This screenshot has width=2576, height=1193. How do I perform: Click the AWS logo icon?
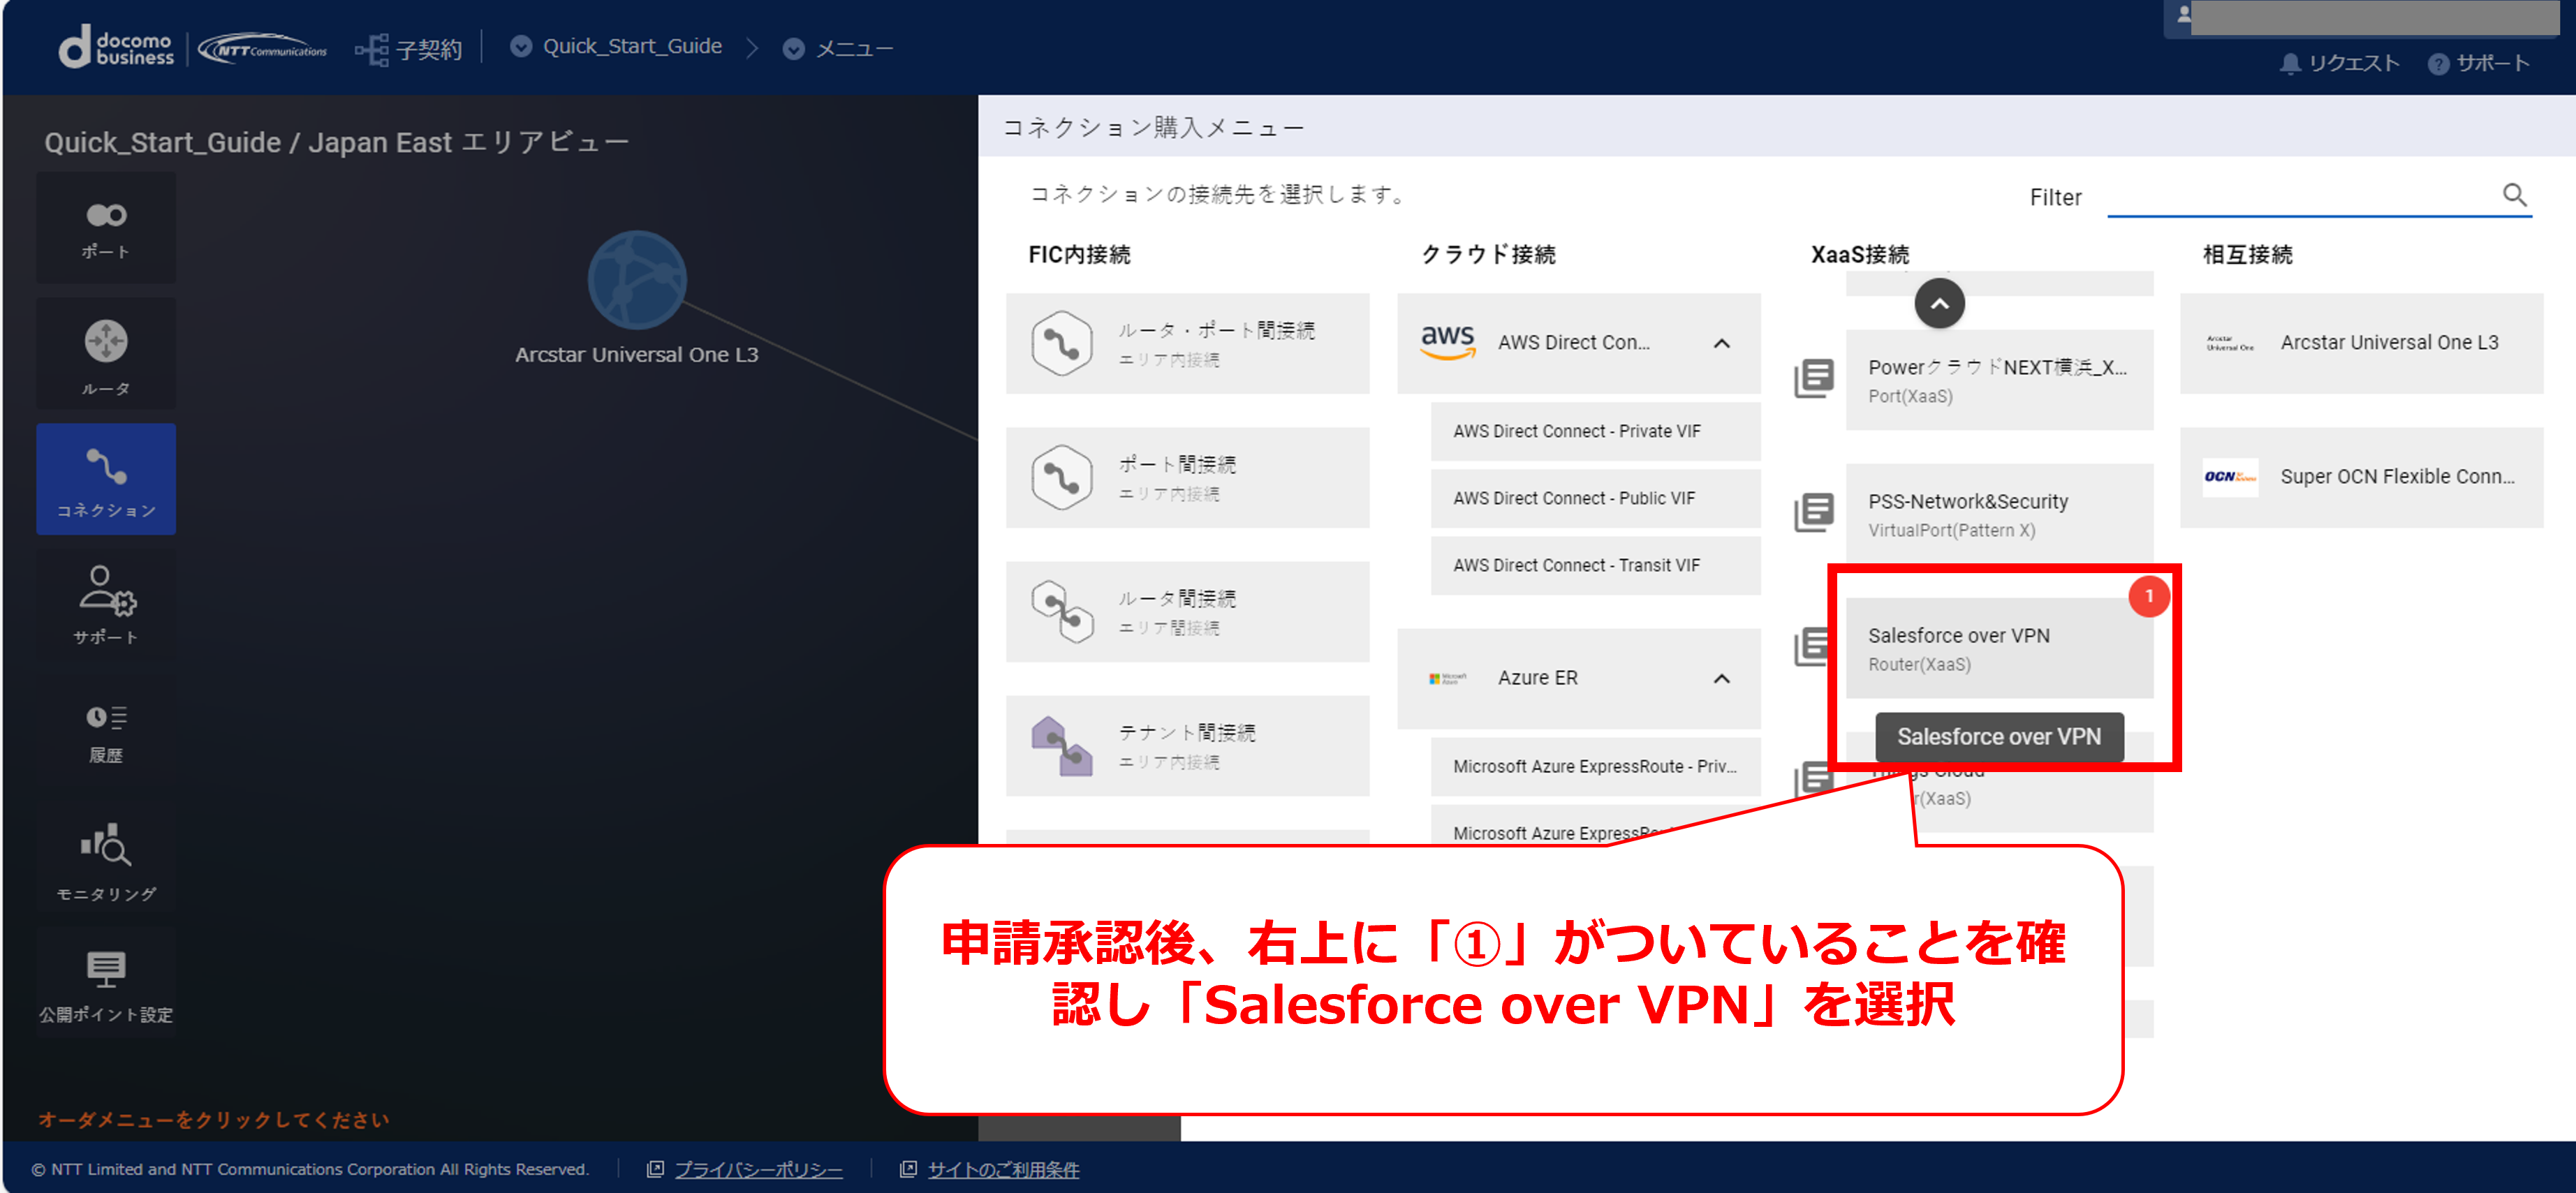click(x=1448, y=342)
